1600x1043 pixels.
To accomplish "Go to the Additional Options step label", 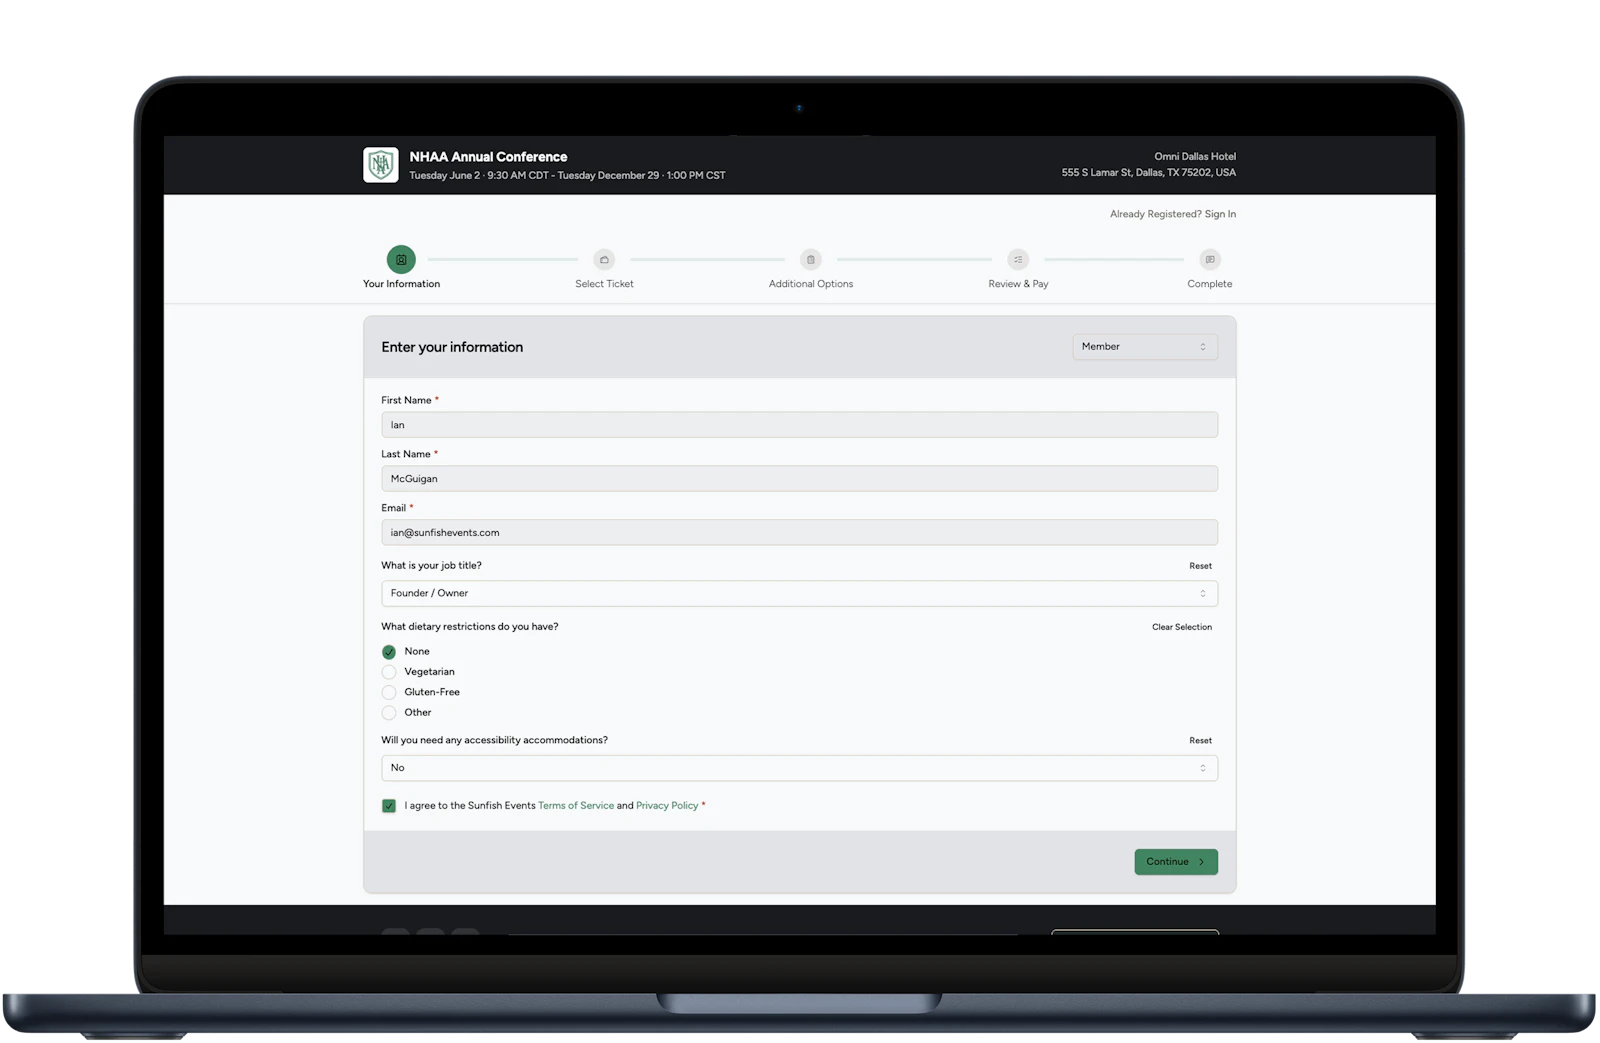I will tap(811, 284).
